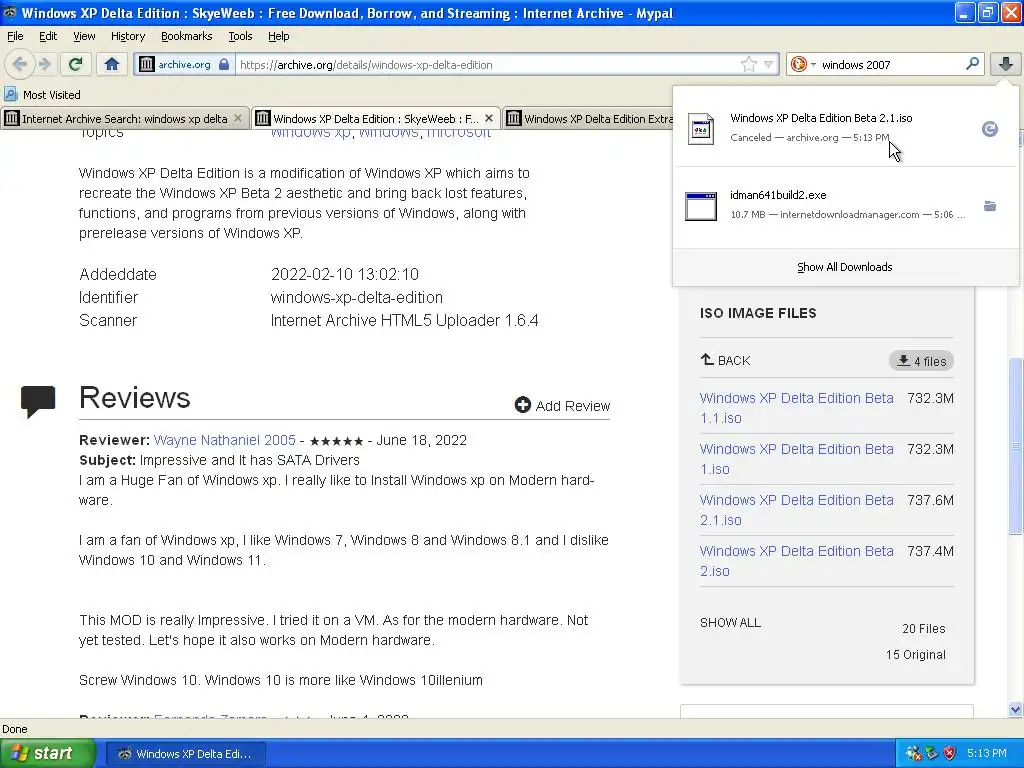Open the Bookmarks menu

(x=186, y=36)
